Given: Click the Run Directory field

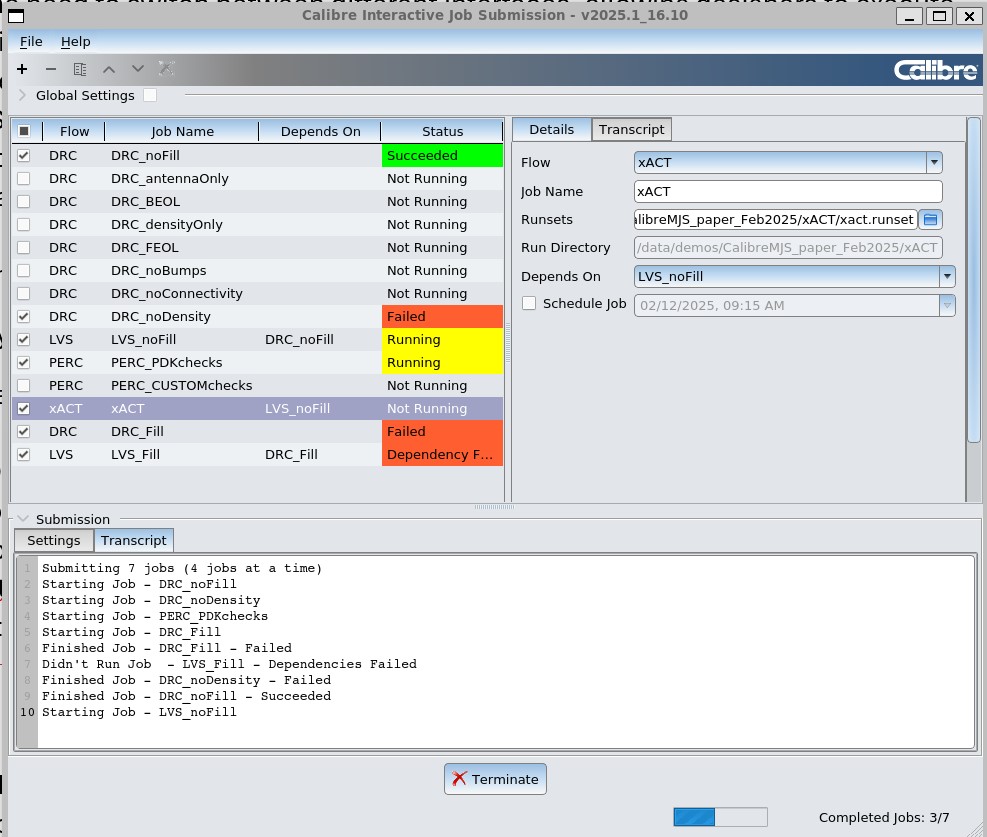Looking at the screenshot, I should [788, 247].
